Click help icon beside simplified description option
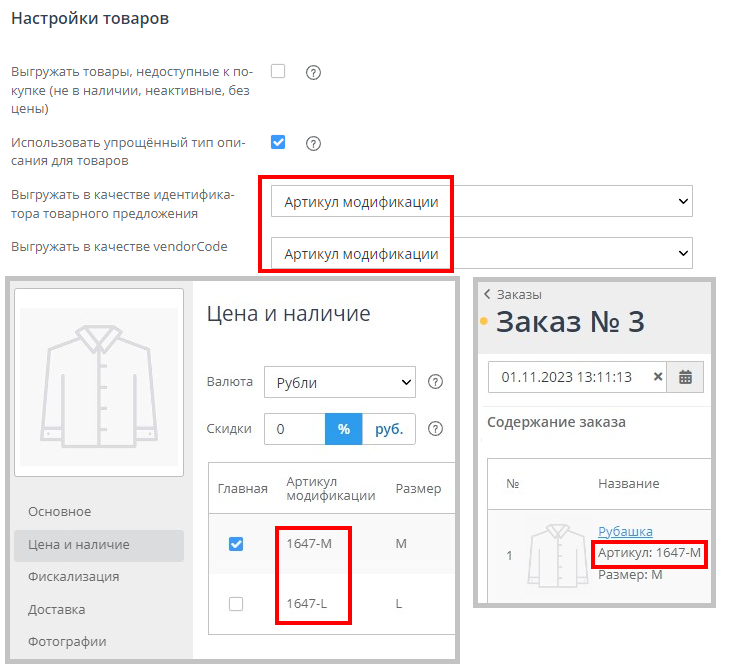Viewport: 740px width, 671px height. click(313, 143)
